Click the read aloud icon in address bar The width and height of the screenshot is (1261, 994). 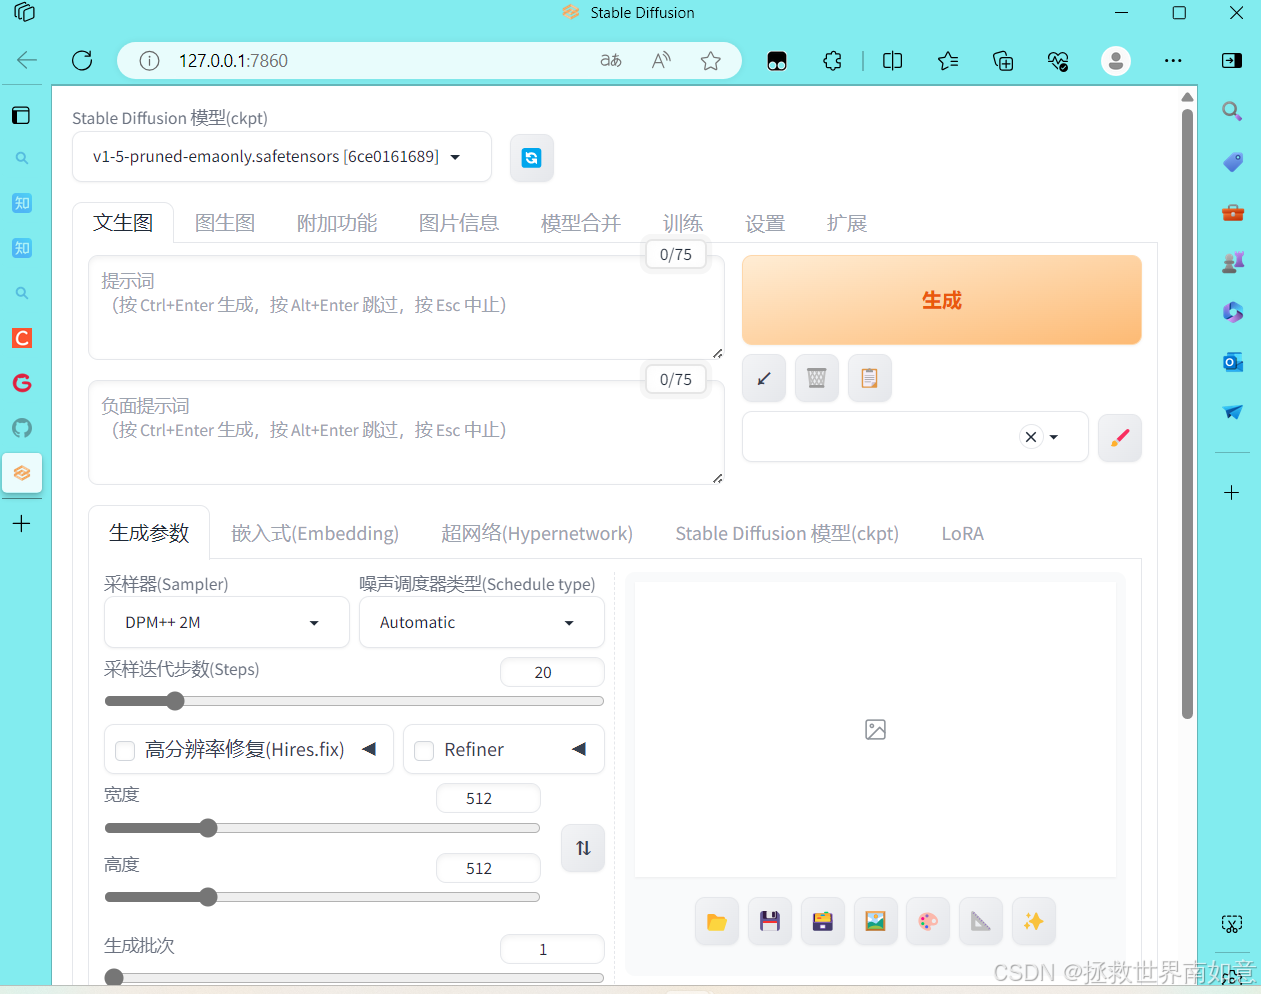click(661, 61)
